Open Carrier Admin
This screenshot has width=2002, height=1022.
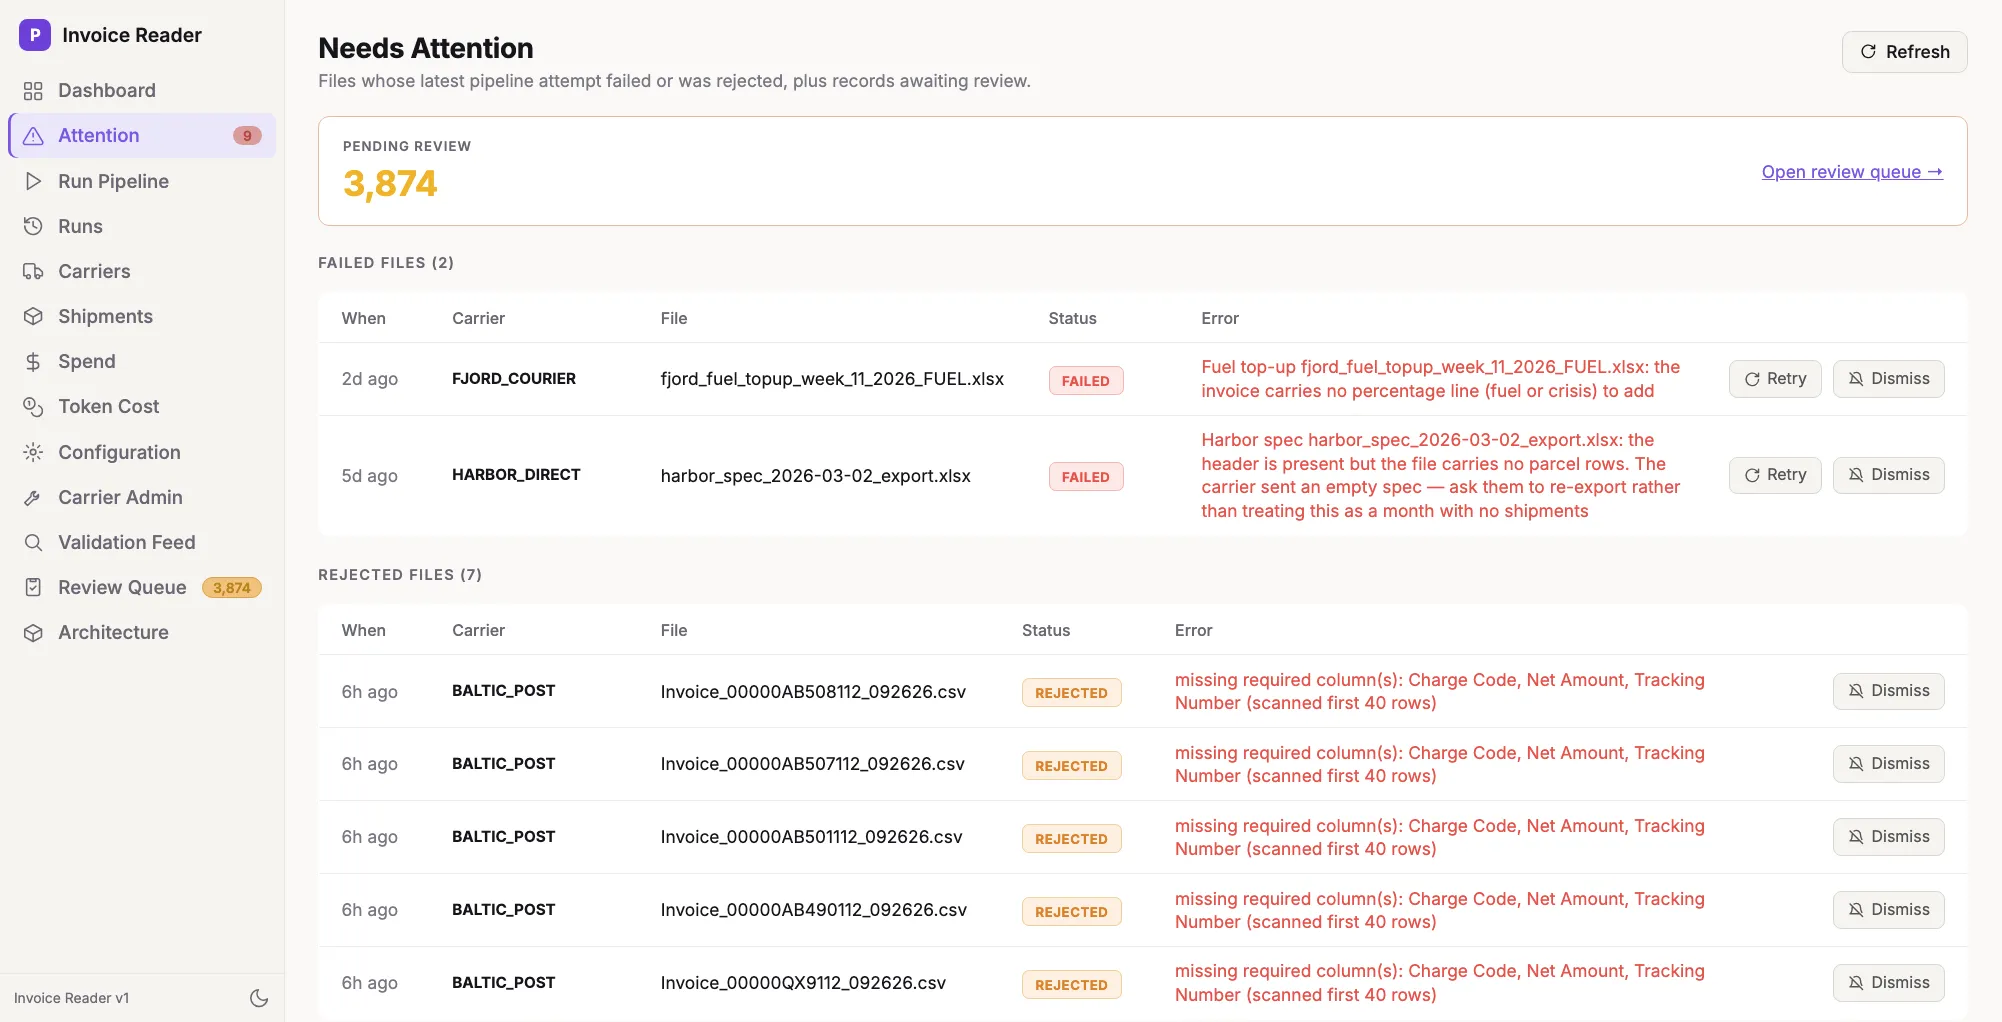click(142, 497)
